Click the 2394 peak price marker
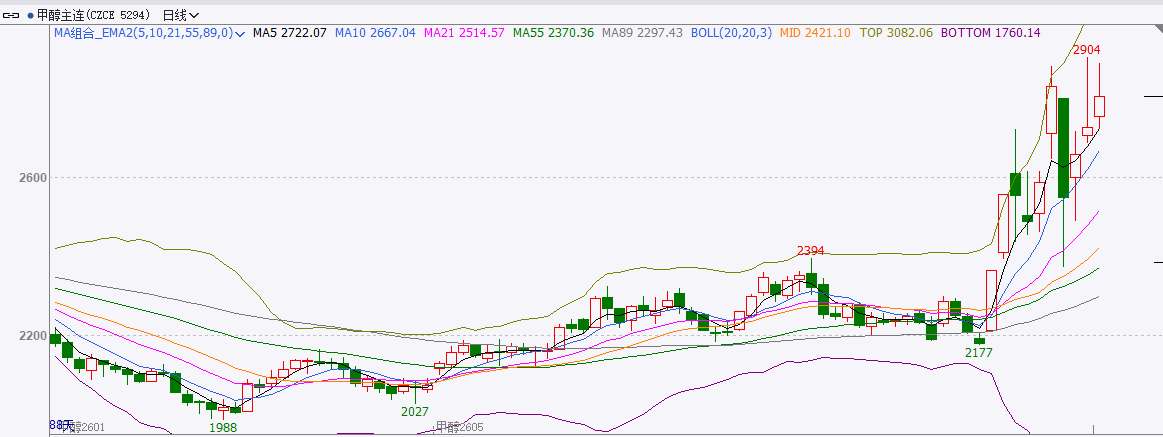The height and width of the screenshot is (437, 1163). [810, 250]
